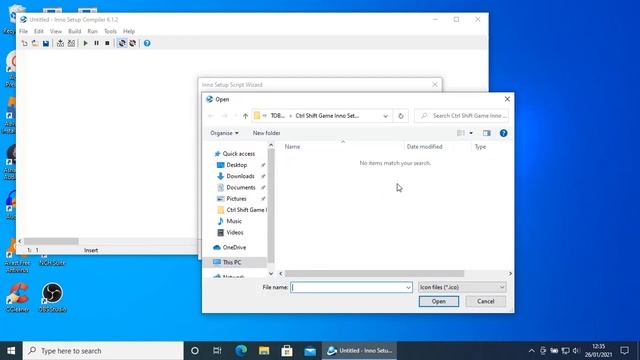
Task: Select OneDrive in navigation pane
Action: click(x=234, y=247)
